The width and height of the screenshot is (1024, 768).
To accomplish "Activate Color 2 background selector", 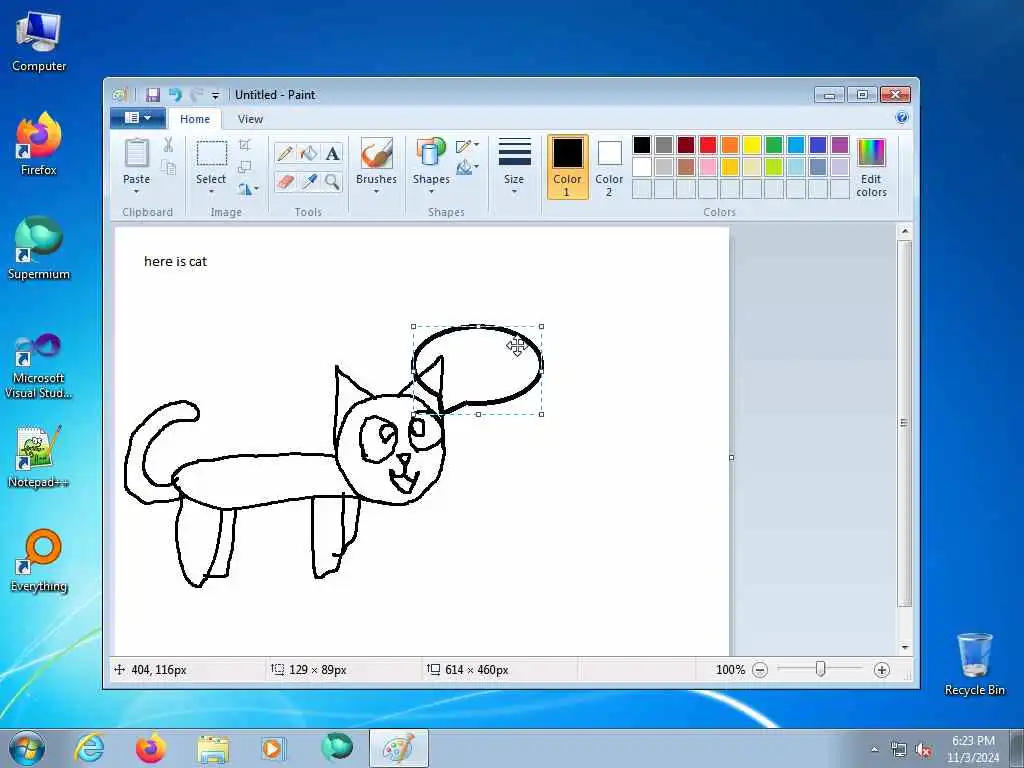I will 609,167.
